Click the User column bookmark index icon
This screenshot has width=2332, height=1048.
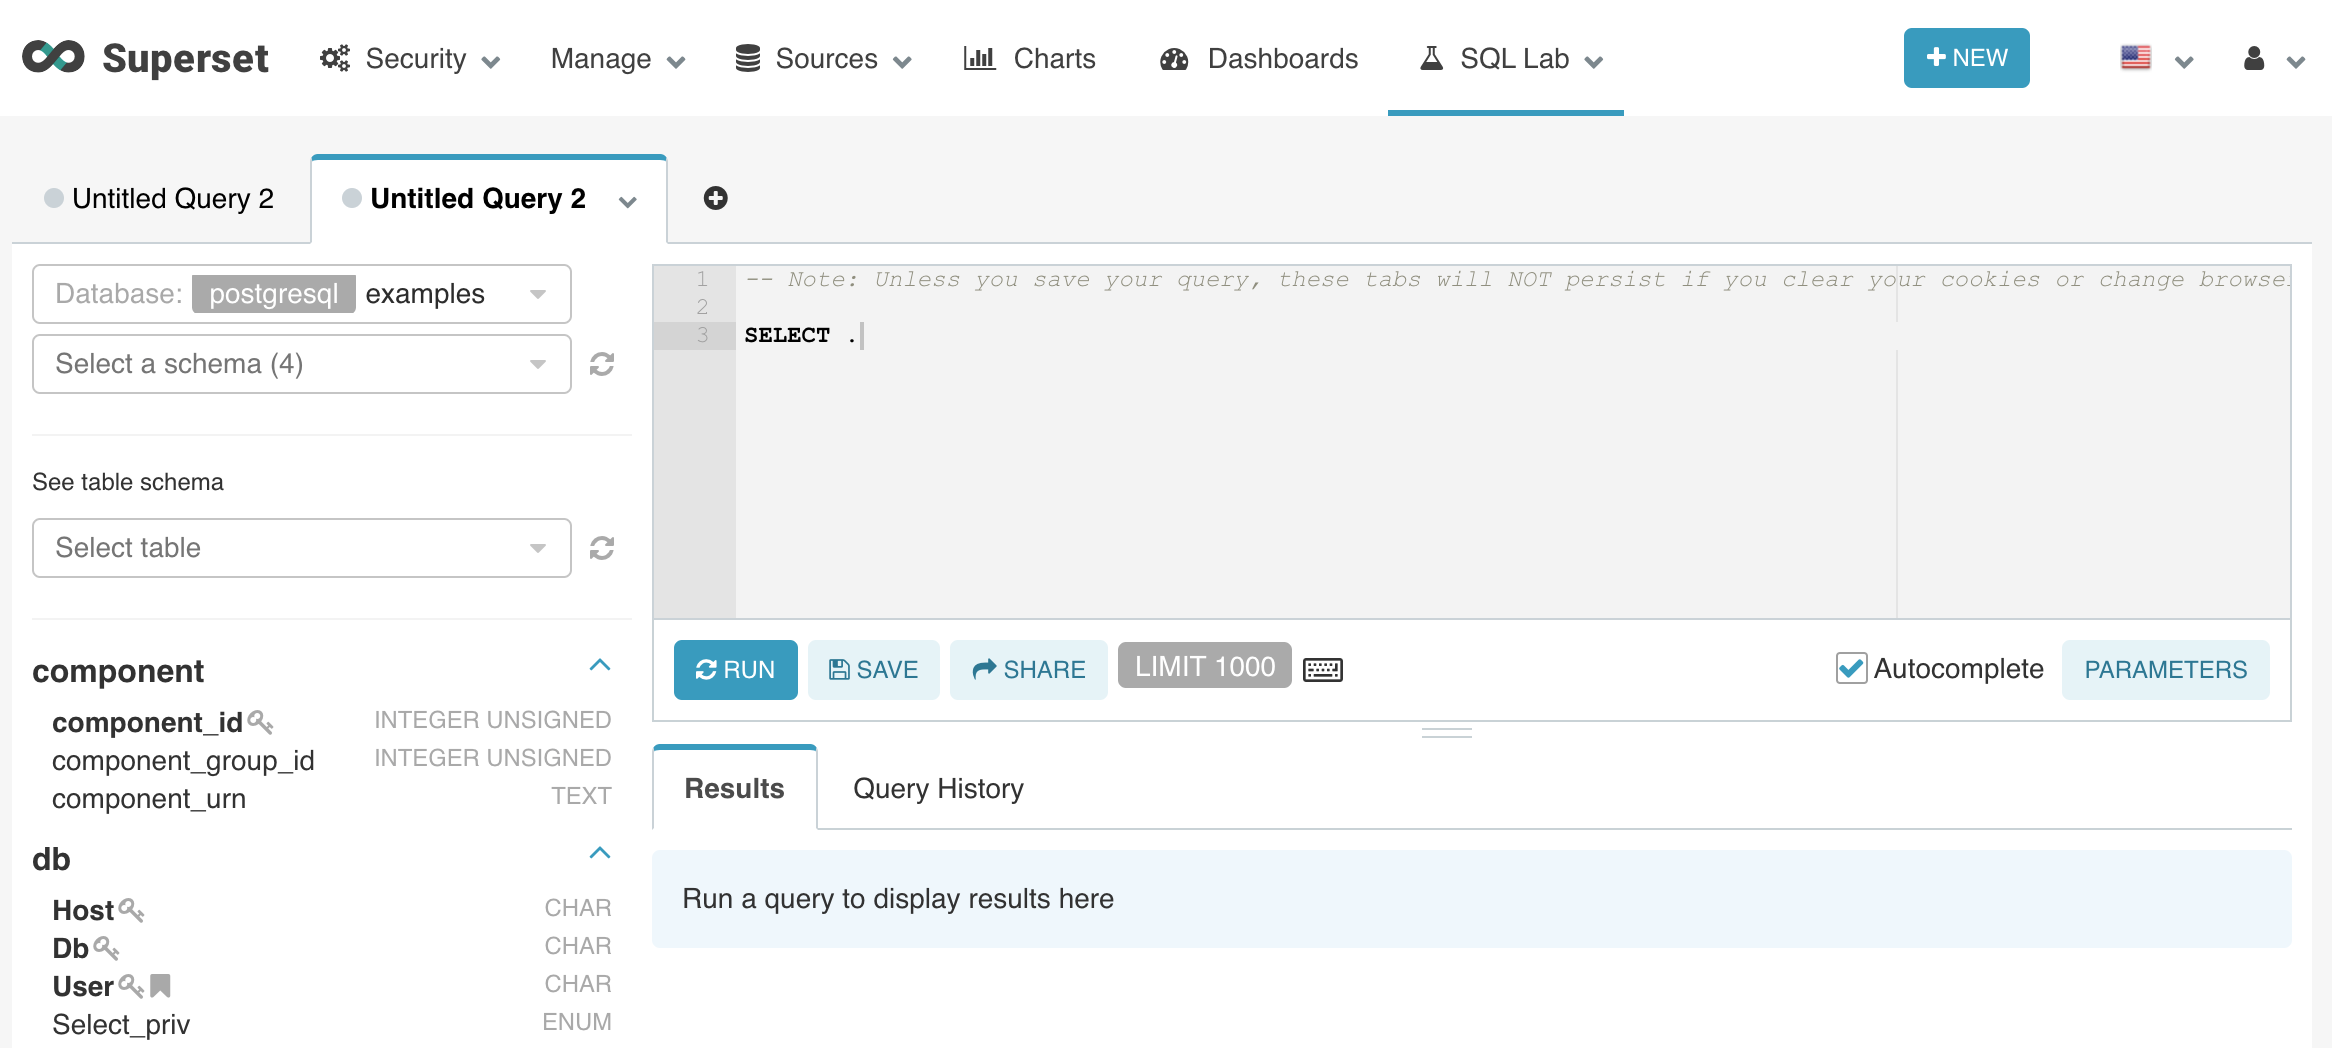coord(160,986)
